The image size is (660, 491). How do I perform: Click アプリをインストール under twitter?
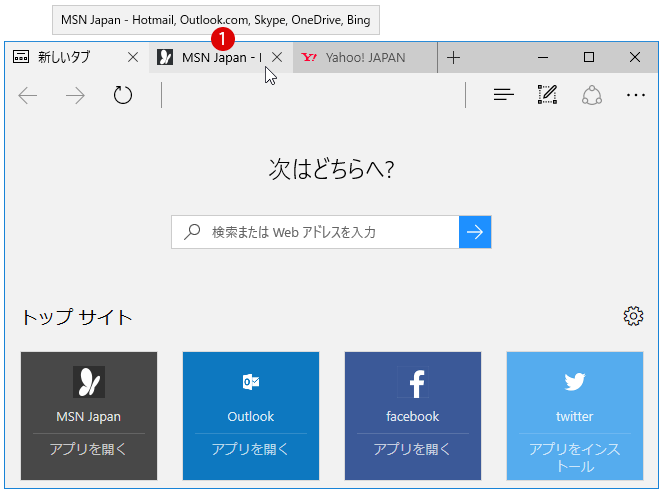575,457
